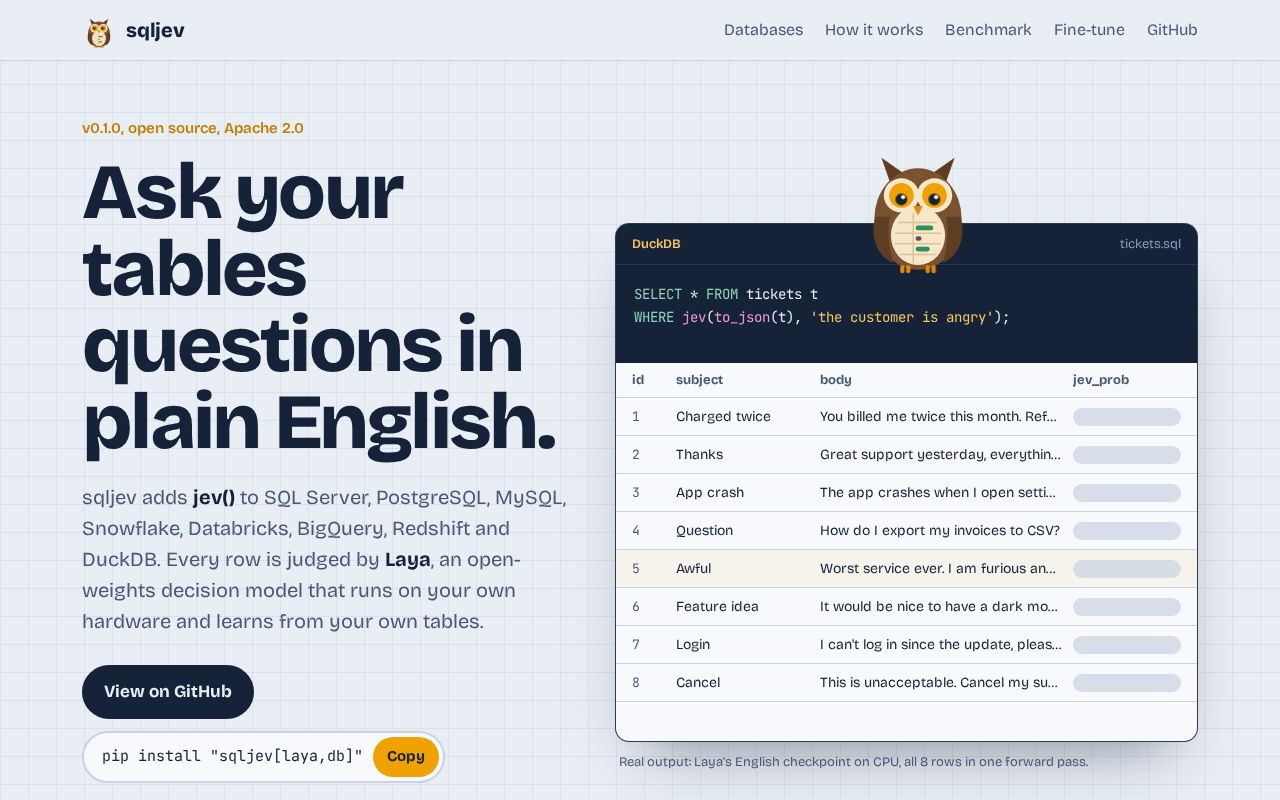Click the DuckDB label in the code panel

[656, 244]
